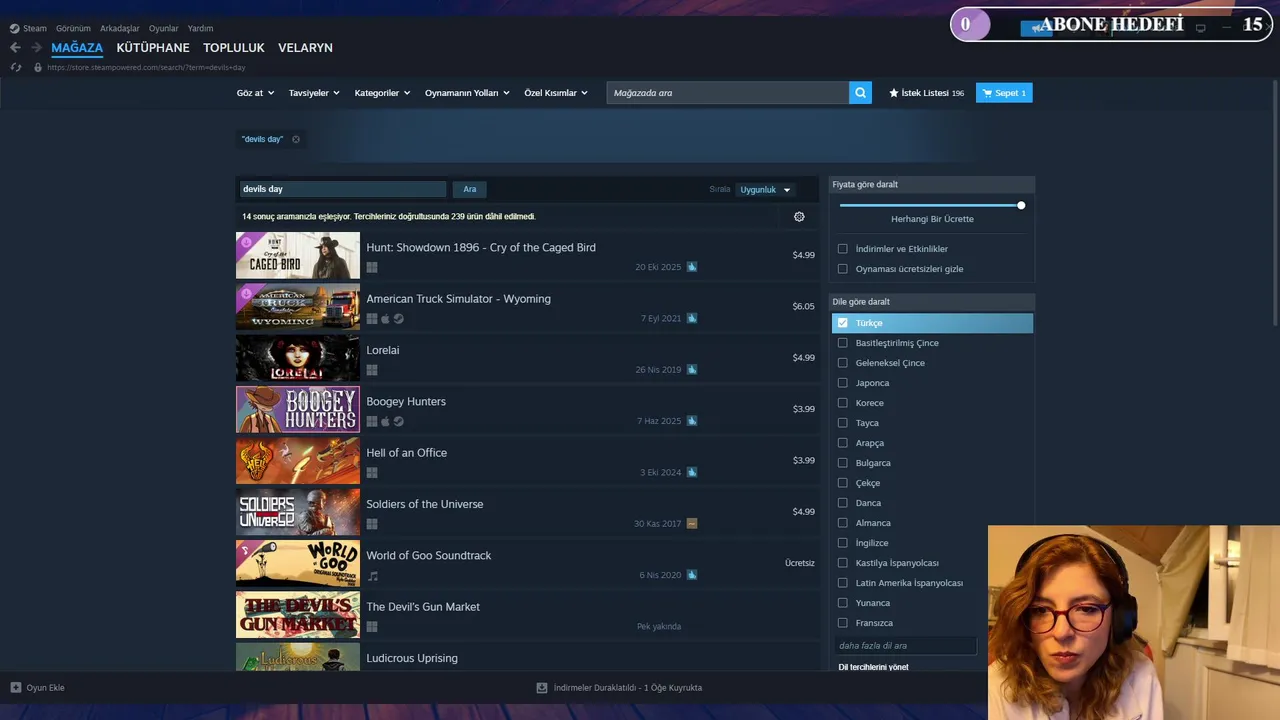Screen dimensions: 1280x720
Task: Uncheck the Türkçe language filter
Action: [x=843, y=323]
